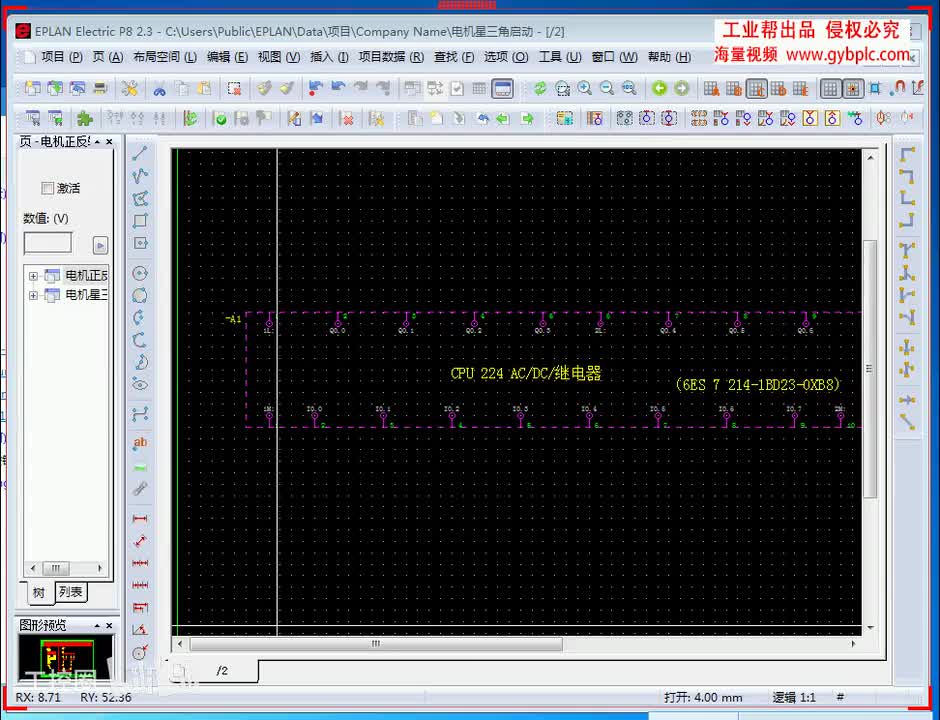Click the vertical scrollbar thumb right of canvas
Screen dimensions: 940x720
tap(870, 369)
